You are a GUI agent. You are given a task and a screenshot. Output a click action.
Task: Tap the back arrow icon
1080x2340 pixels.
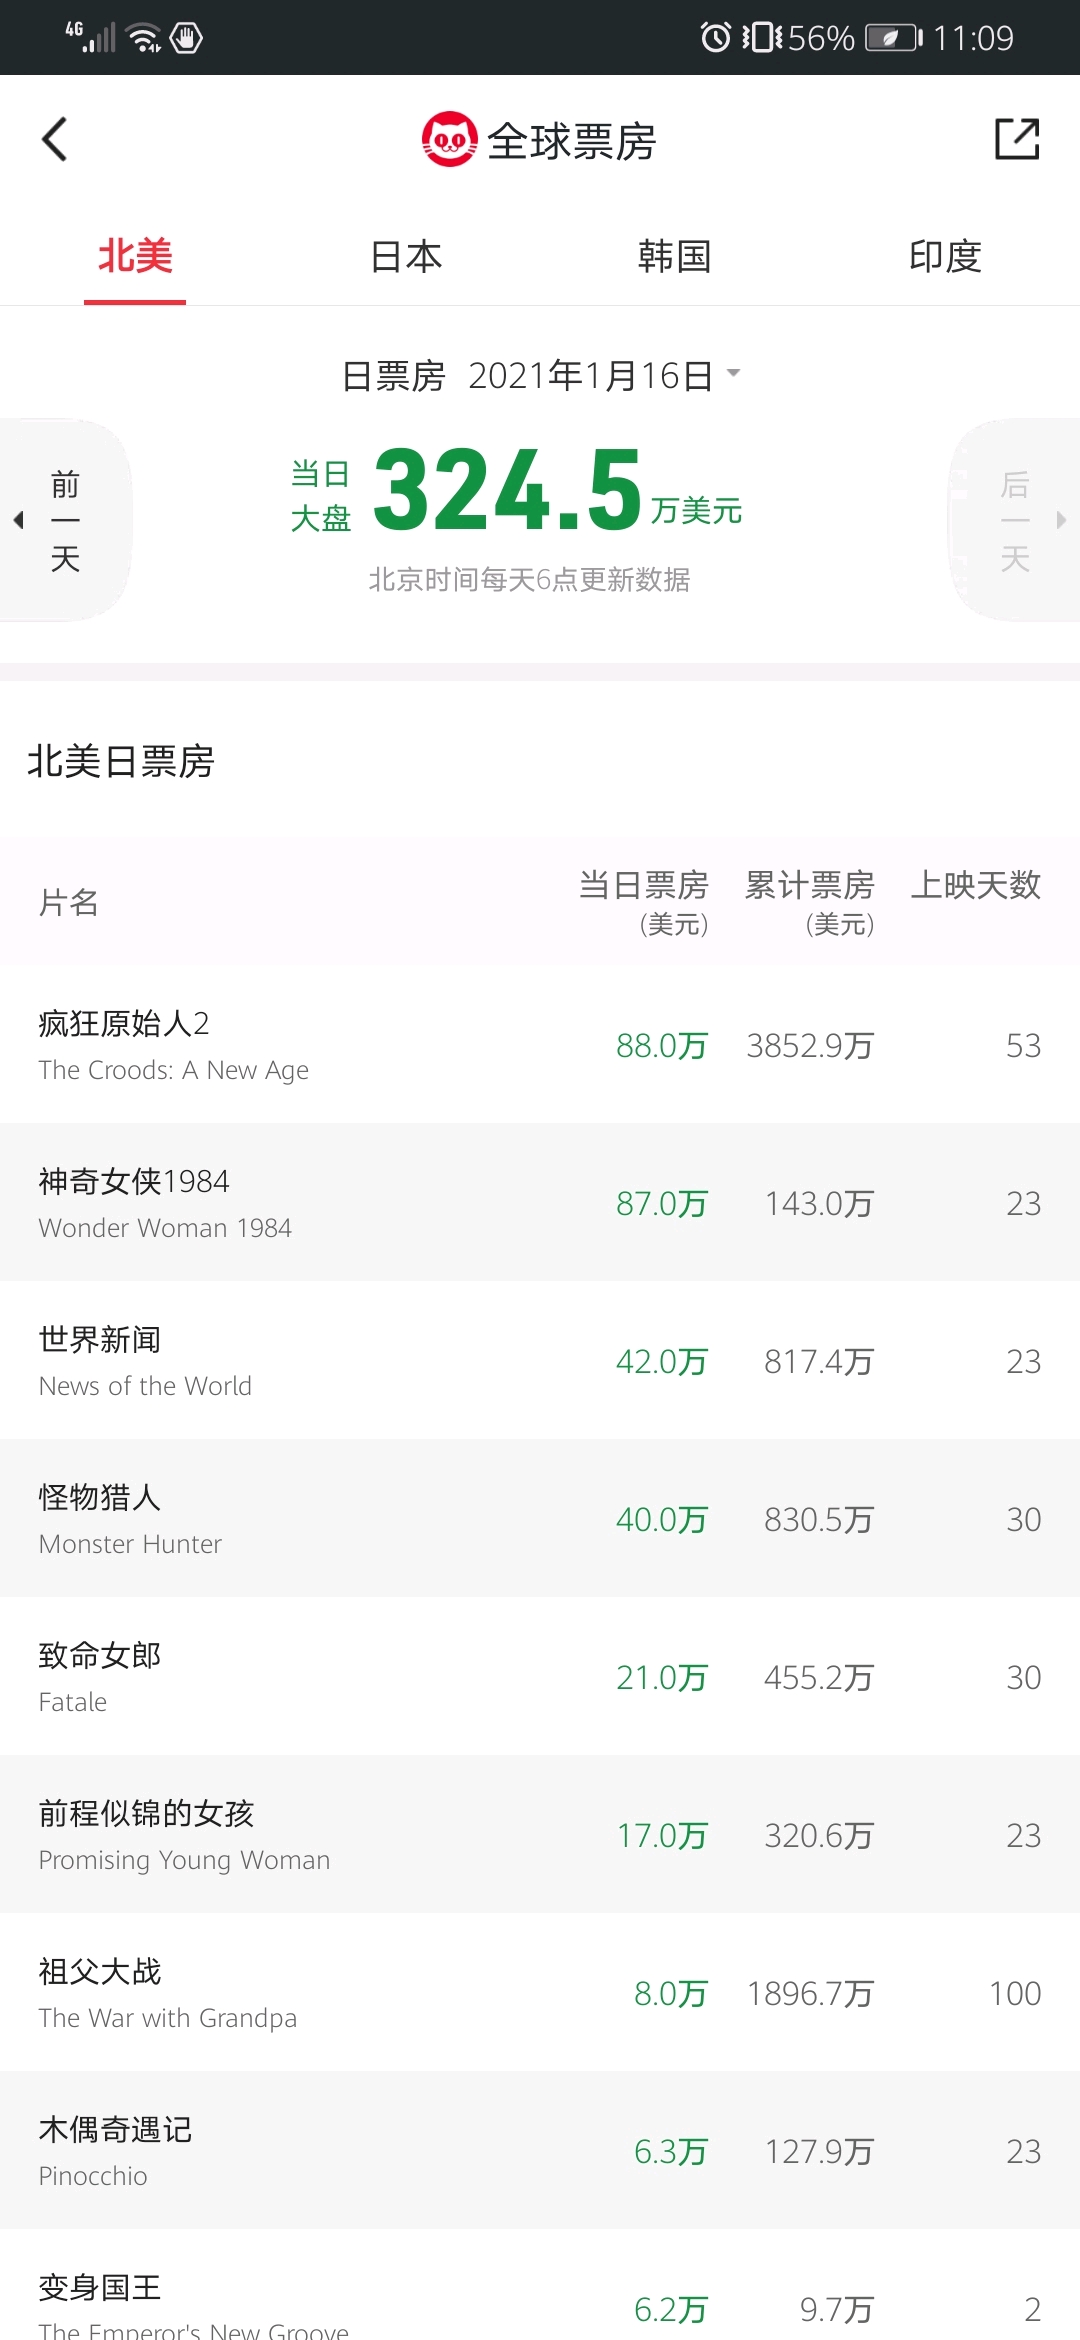[x=55, y=139]
